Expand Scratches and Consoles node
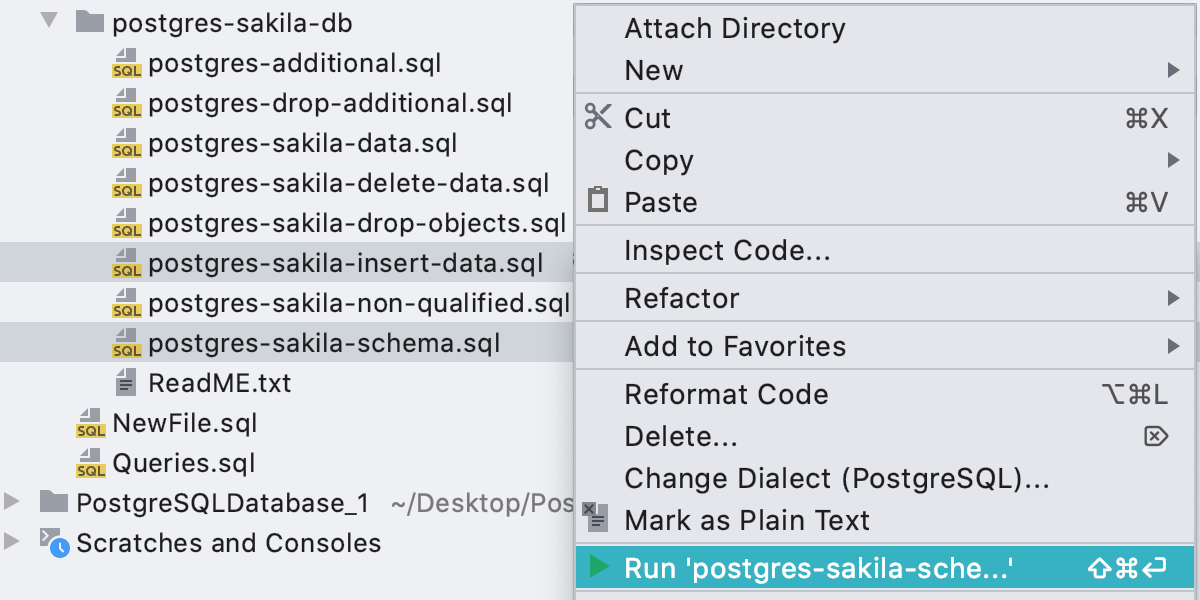Screen dimensions: 1200x600 (x=12, y=542)
